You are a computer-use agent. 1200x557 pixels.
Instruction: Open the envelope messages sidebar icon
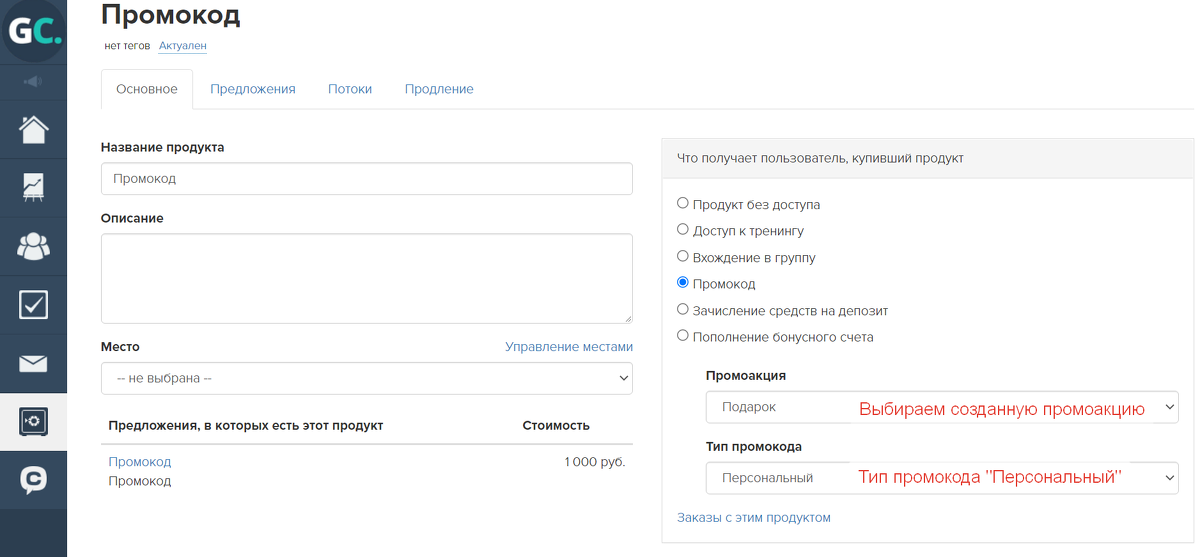(33, 363)
